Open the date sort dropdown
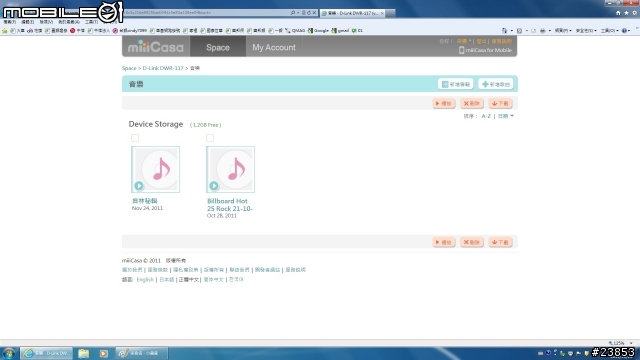 [x=506, y=116]
